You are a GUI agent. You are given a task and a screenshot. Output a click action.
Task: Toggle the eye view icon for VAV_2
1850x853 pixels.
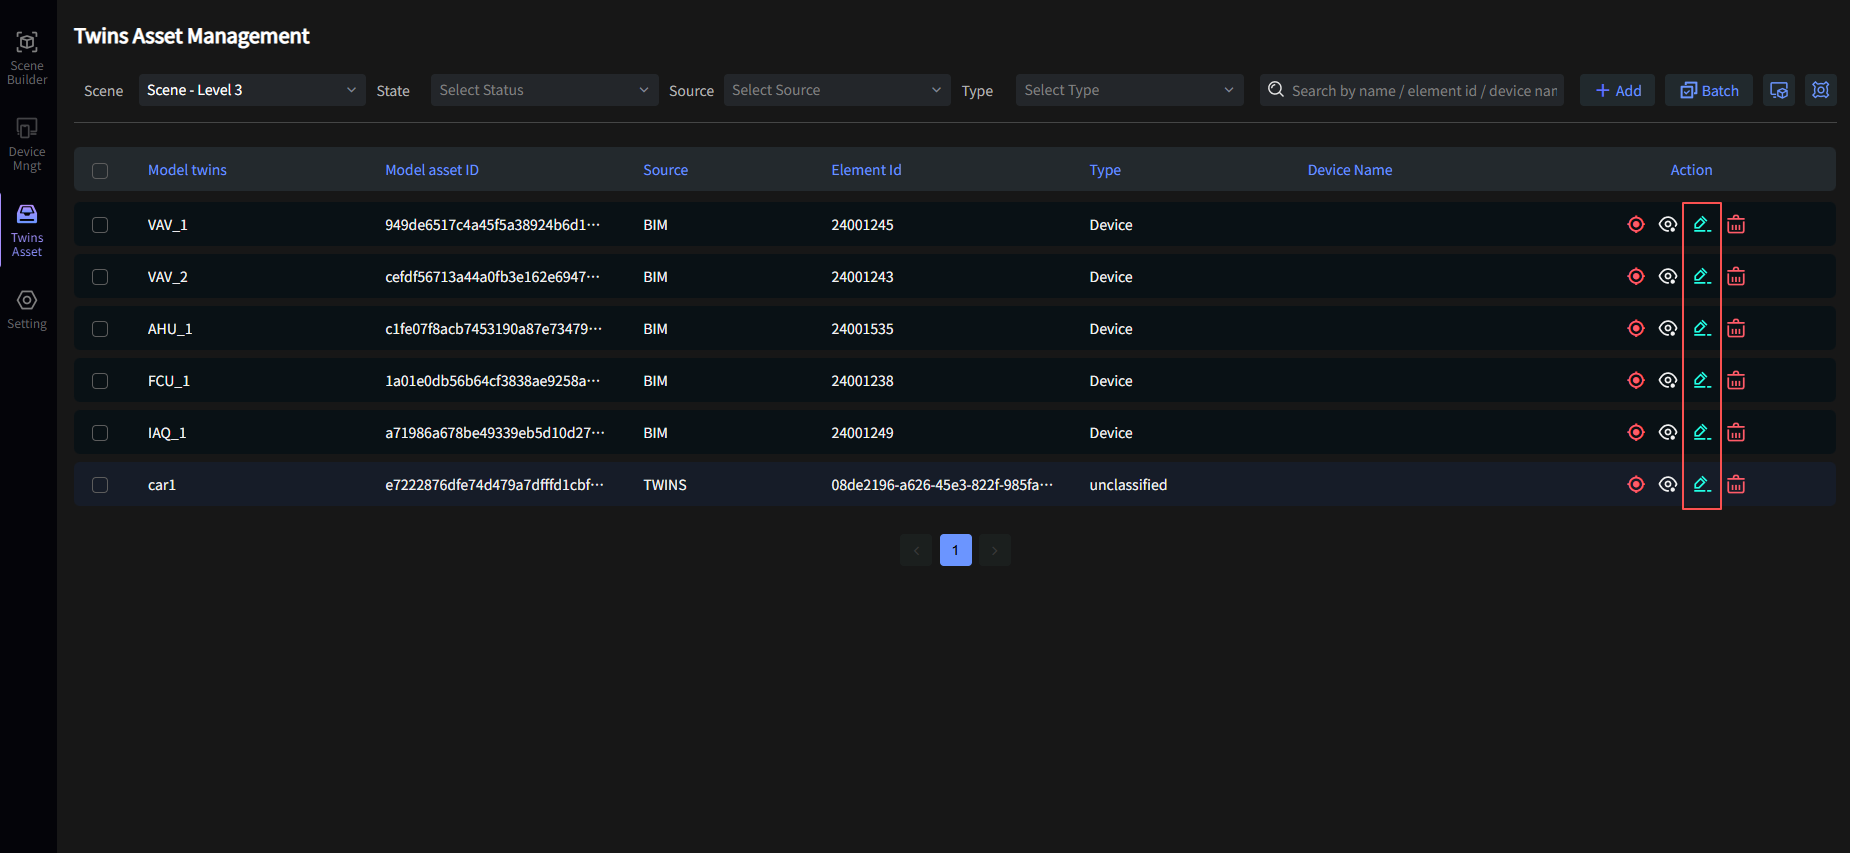click(x=1667, y=277)
